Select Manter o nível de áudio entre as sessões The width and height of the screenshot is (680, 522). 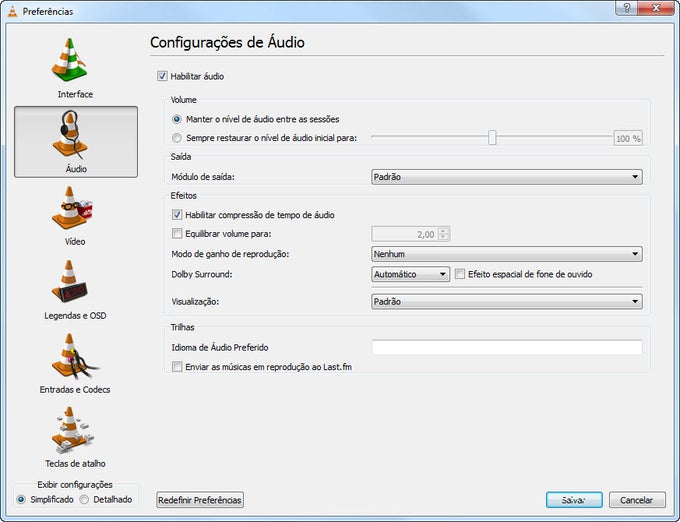pos(177,119)
